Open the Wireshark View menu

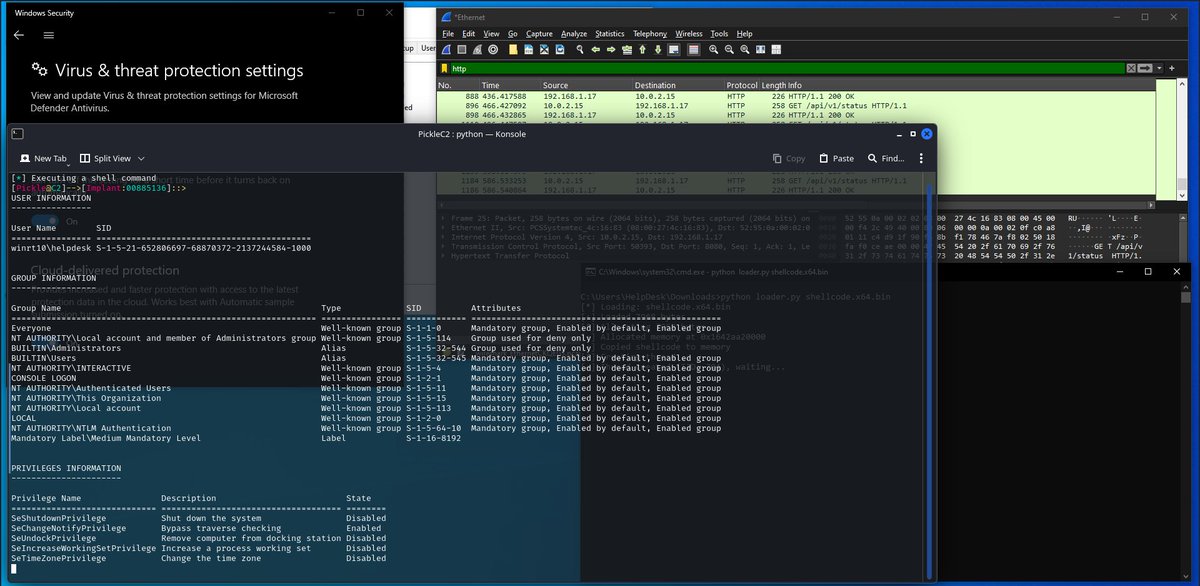click(x=489, y=33)
